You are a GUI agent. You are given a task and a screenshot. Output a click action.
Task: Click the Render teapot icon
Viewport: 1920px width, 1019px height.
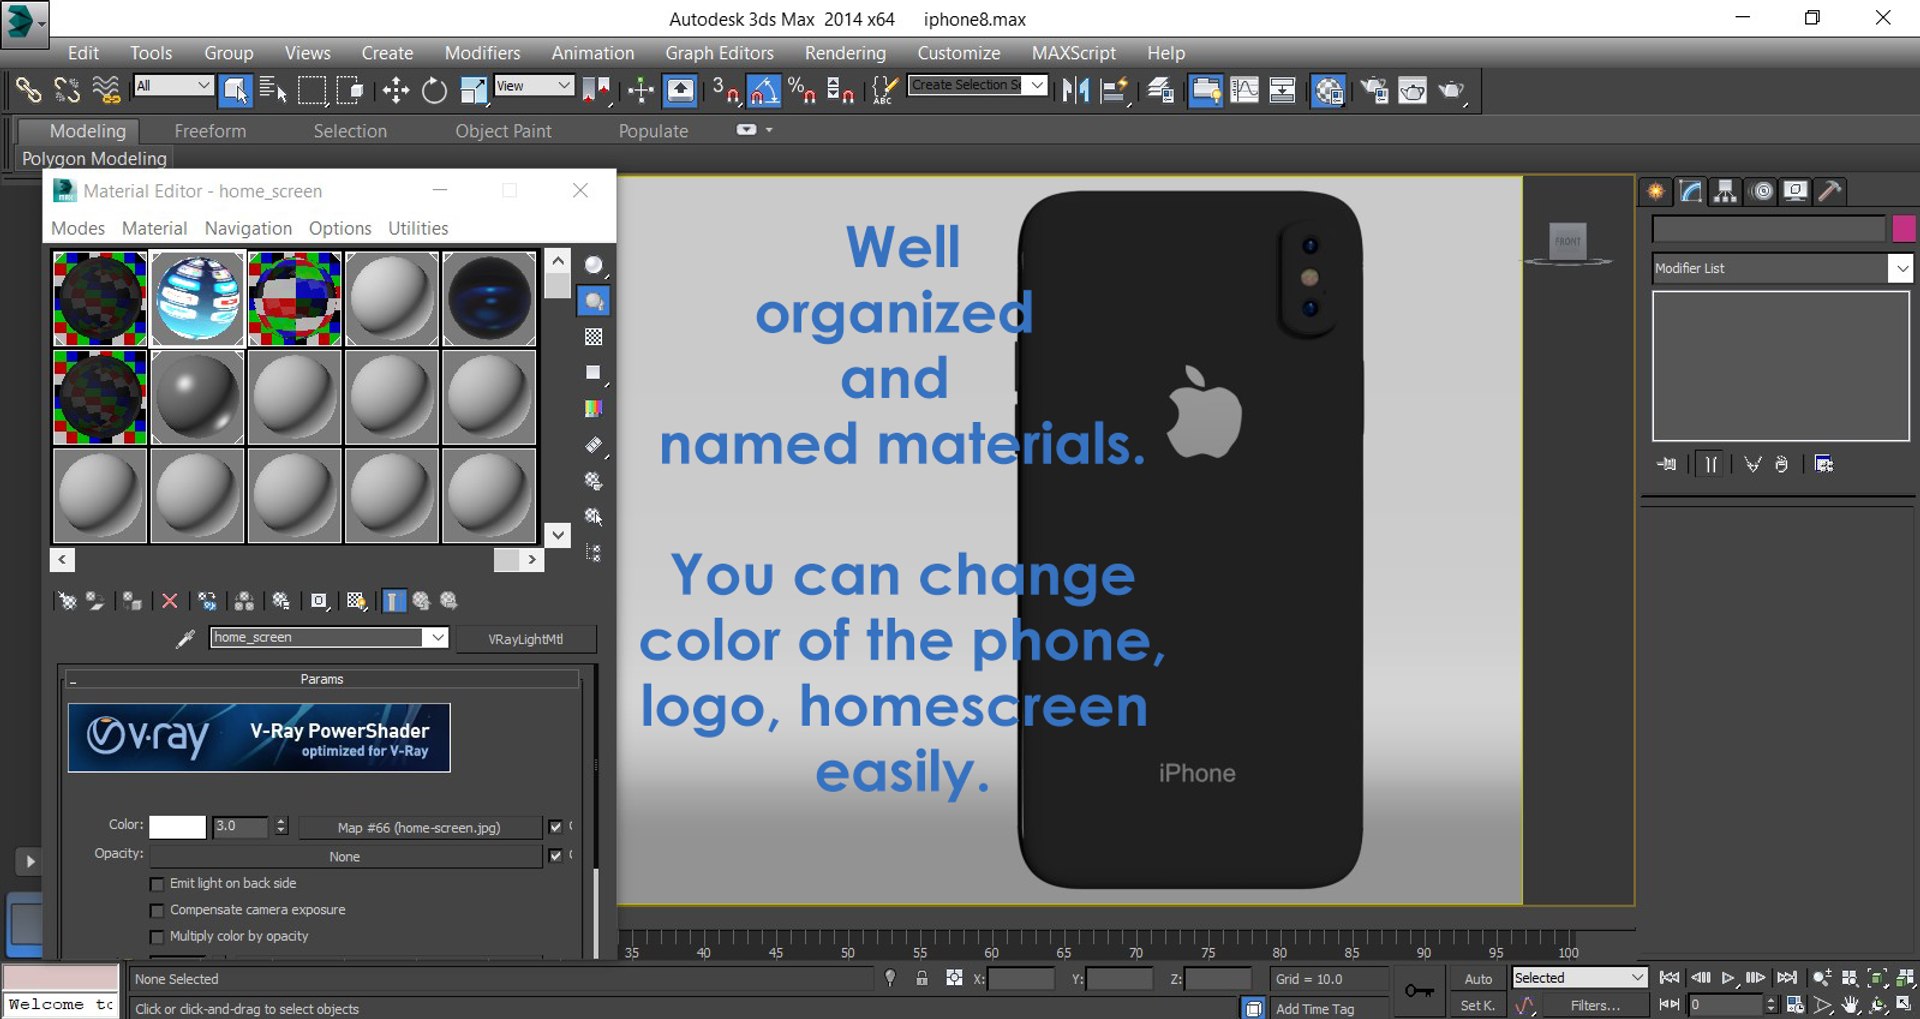1451,91
